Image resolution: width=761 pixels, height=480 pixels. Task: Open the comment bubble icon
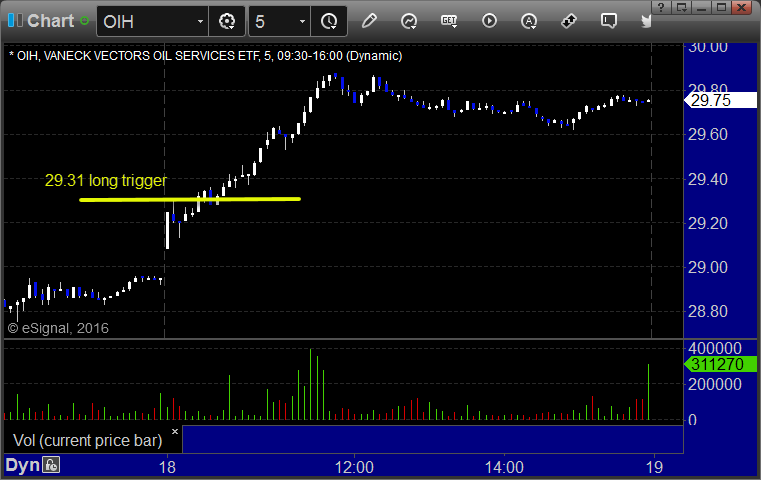(x=609, y=21)
